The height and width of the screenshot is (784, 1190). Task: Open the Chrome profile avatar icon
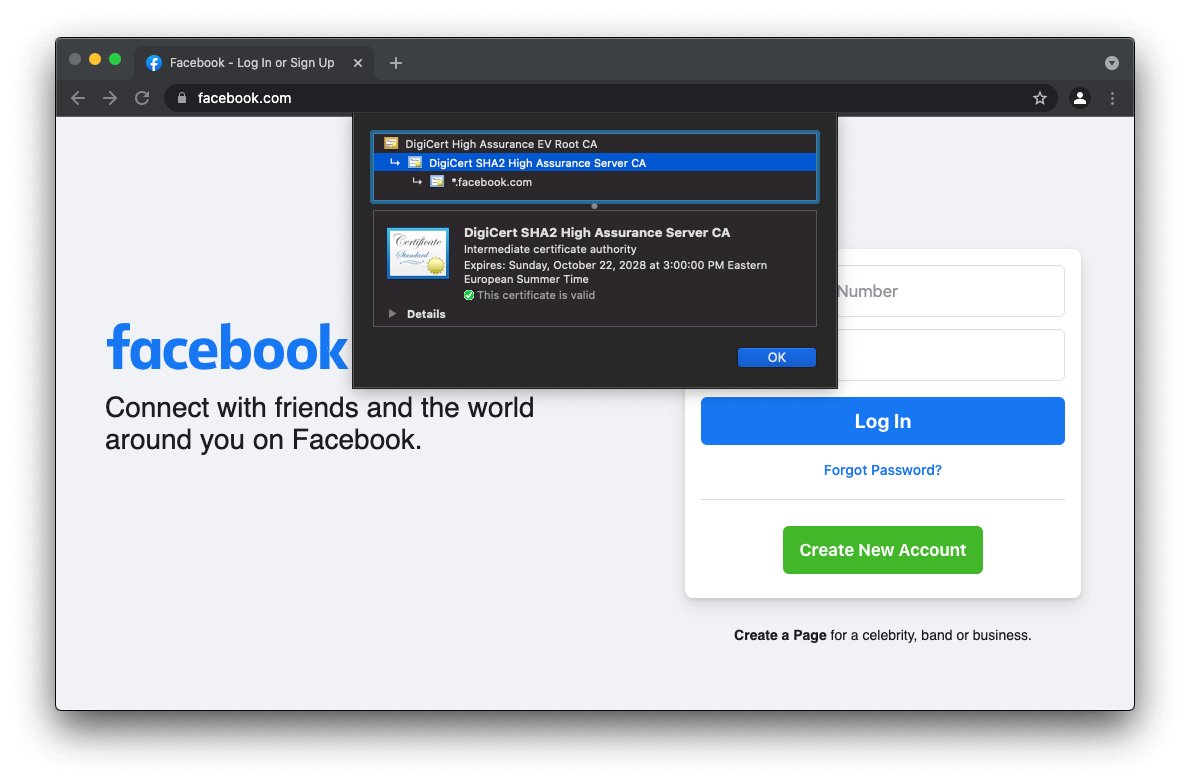(x=1080, y=98)
